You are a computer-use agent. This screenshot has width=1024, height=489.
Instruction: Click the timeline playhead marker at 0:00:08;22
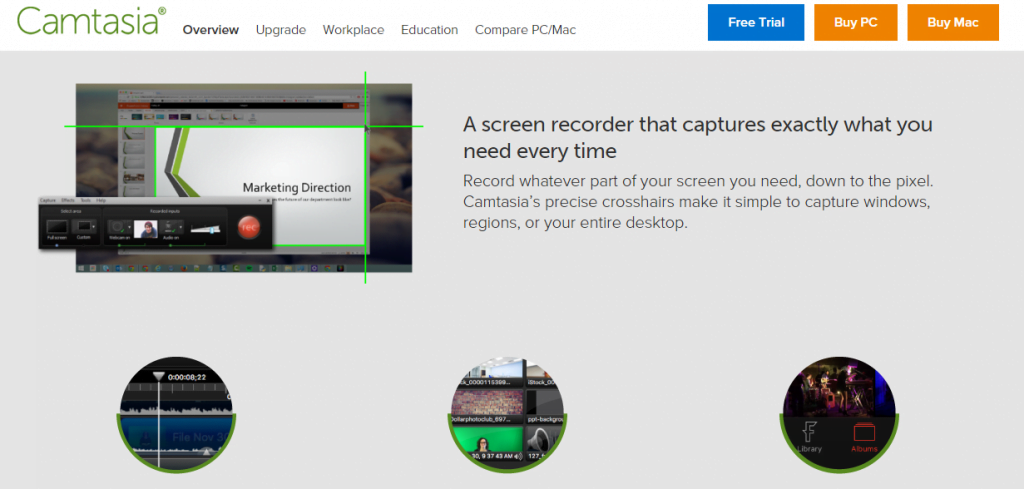[159, 377]
